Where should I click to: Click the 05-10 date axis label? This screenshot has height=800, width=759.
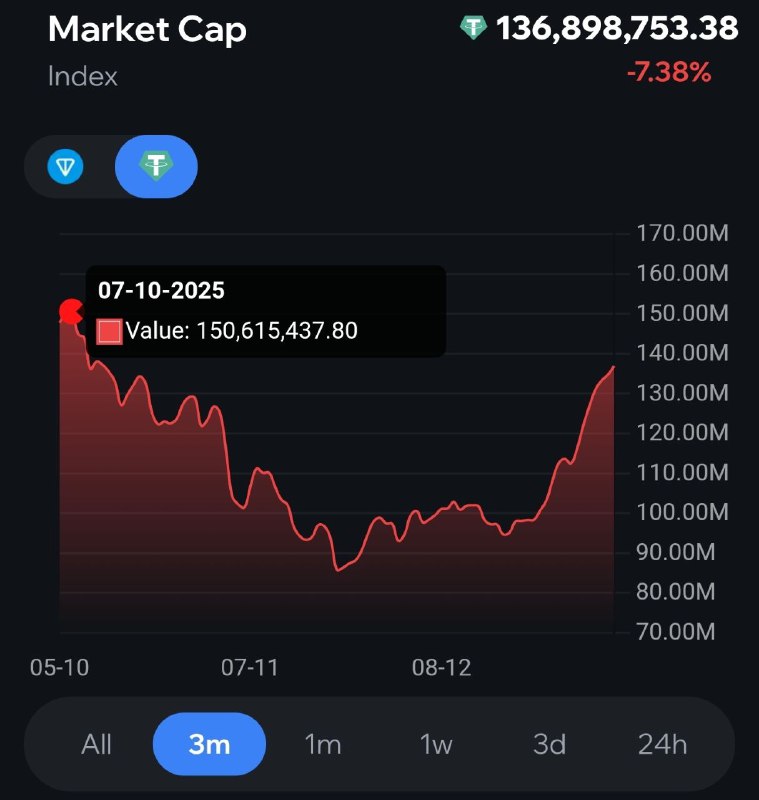click(x=59, y=668)
